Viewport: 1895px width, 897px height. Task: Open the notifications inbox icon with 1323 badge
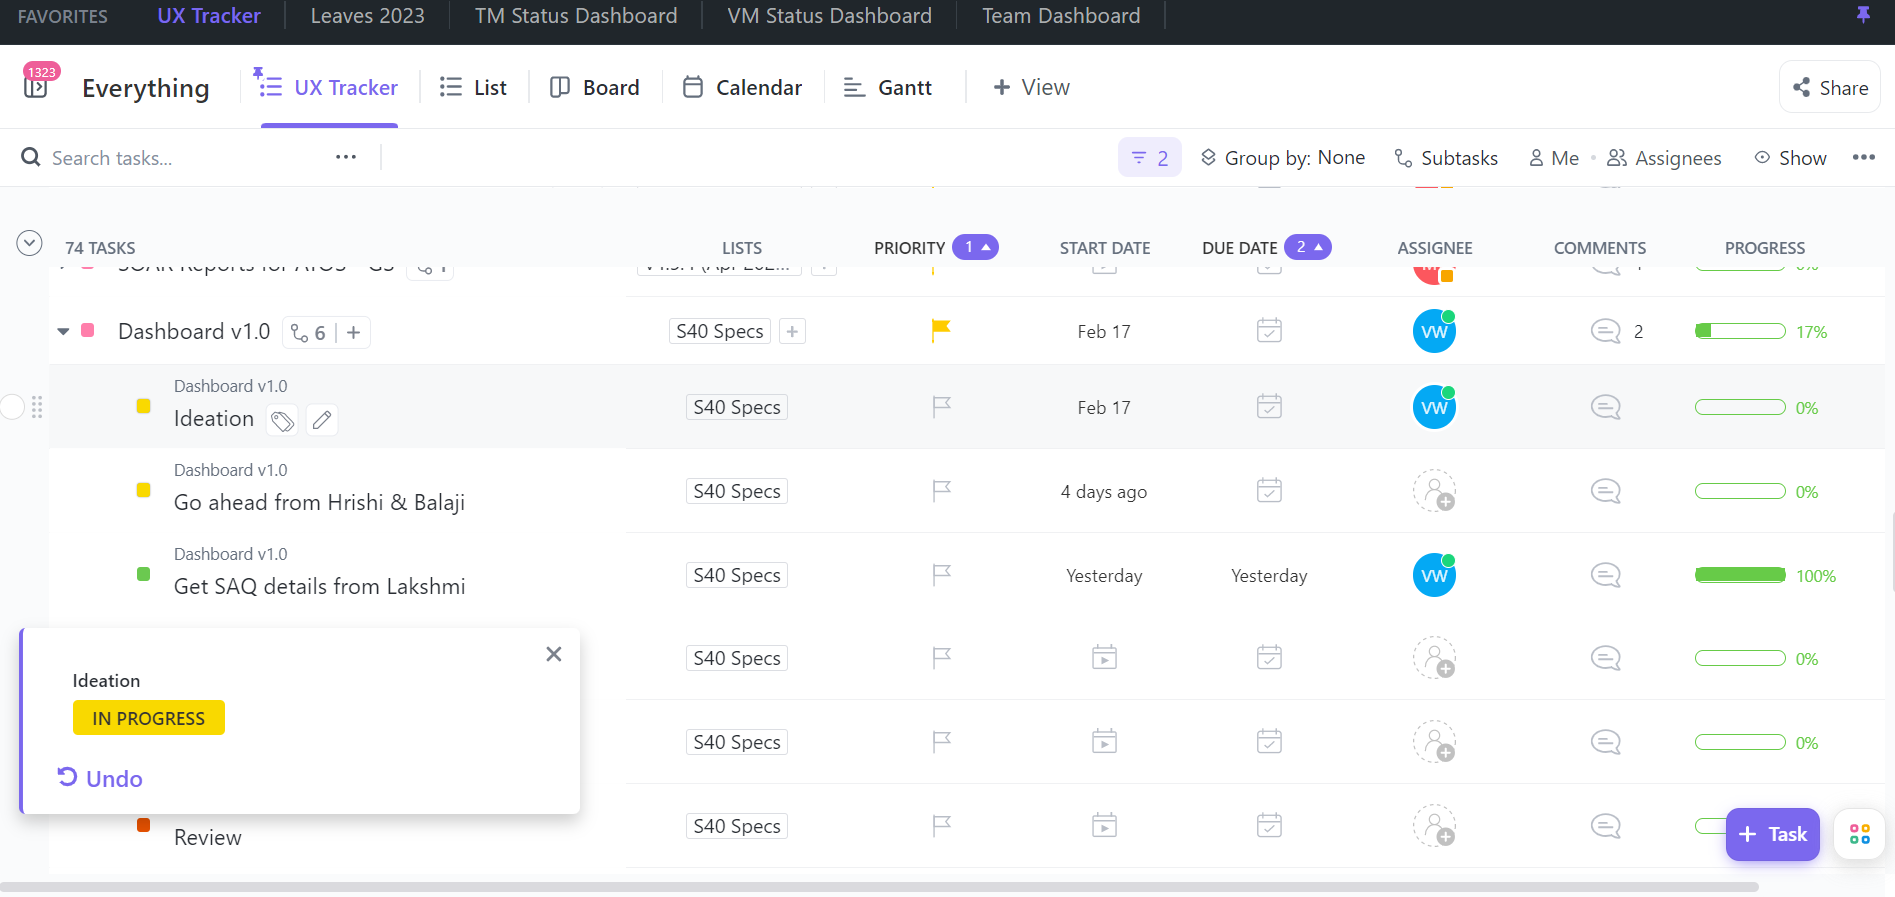click(x=36, y=87)
